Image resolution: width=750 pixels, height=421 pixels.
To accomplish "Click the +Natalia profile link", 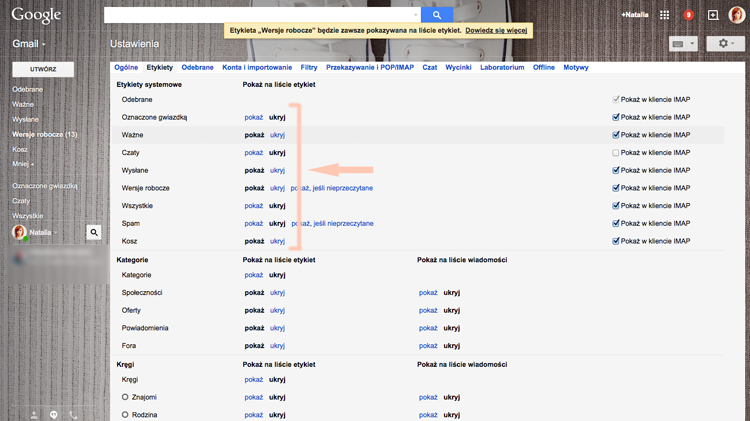I will click(x=635, y=15).
